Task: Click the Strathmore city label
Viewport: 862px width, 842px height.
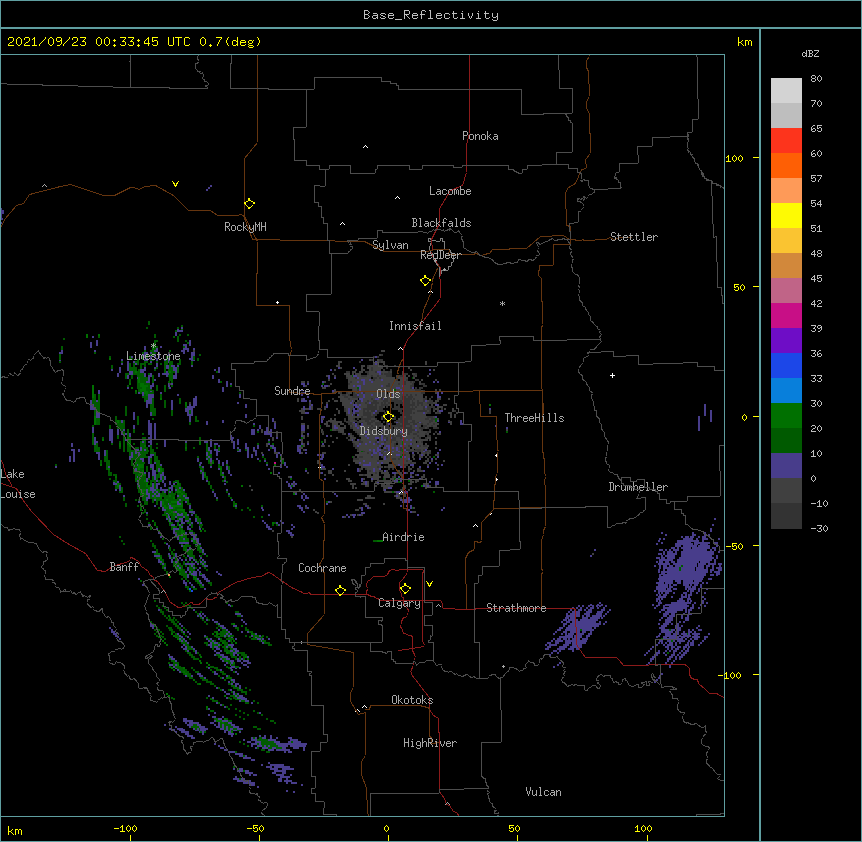Action: click(516, 608)
